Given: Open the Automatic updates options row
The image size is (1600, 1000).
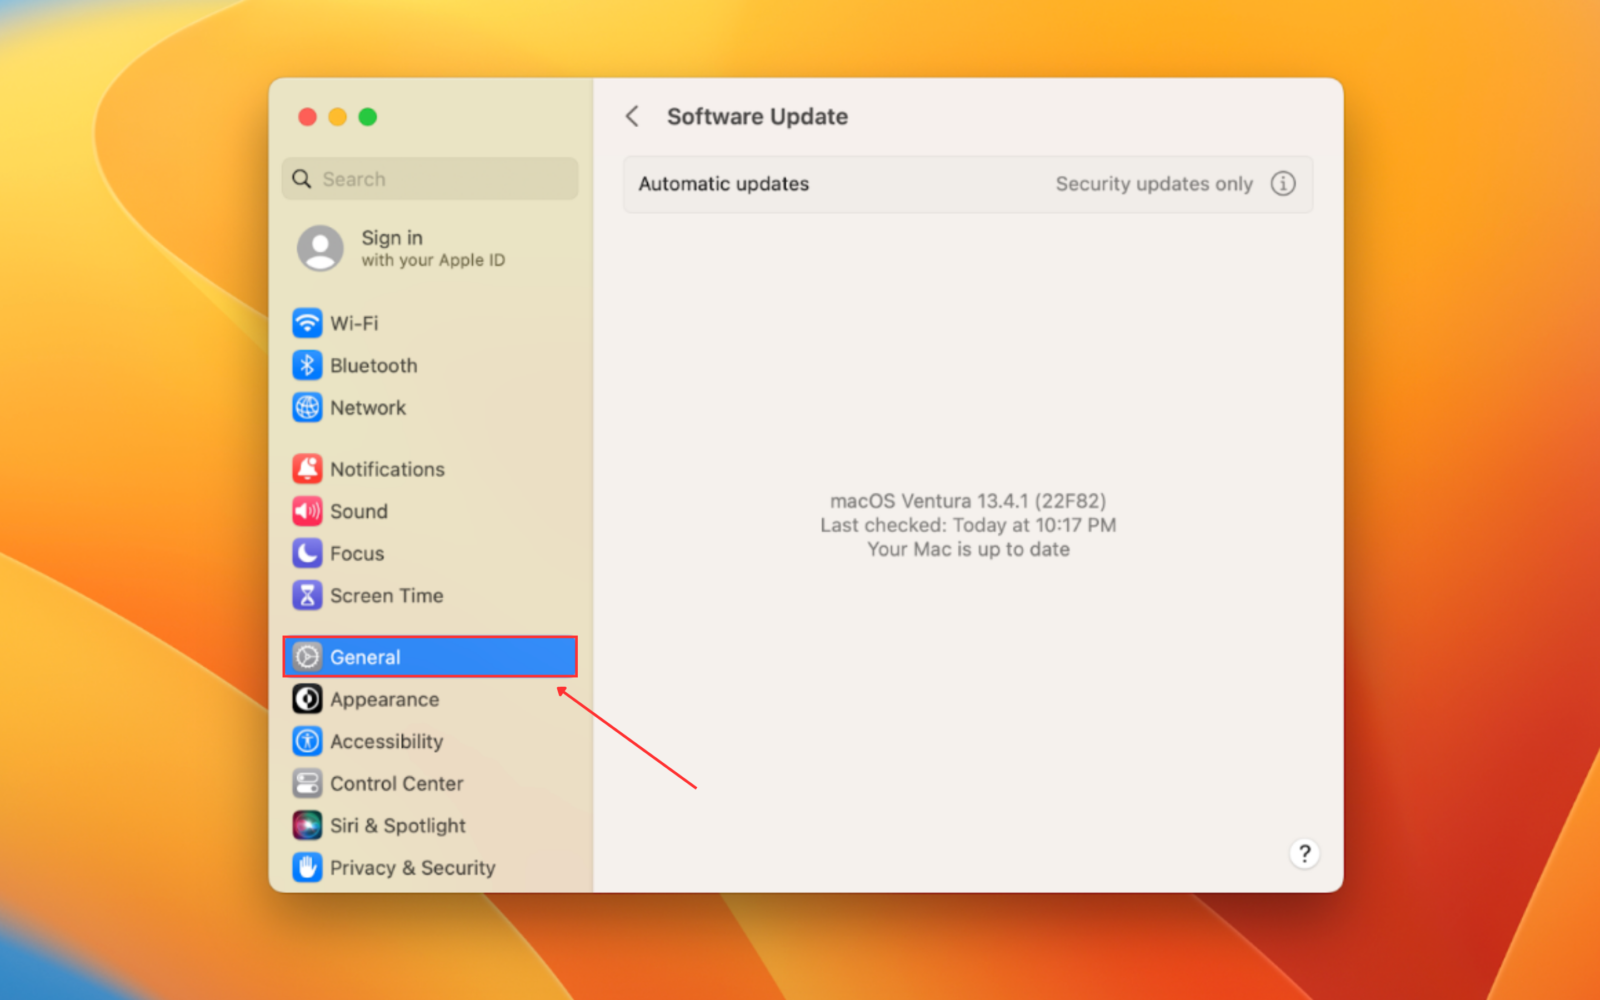Looking at the screenshot, I should point(967,184).
